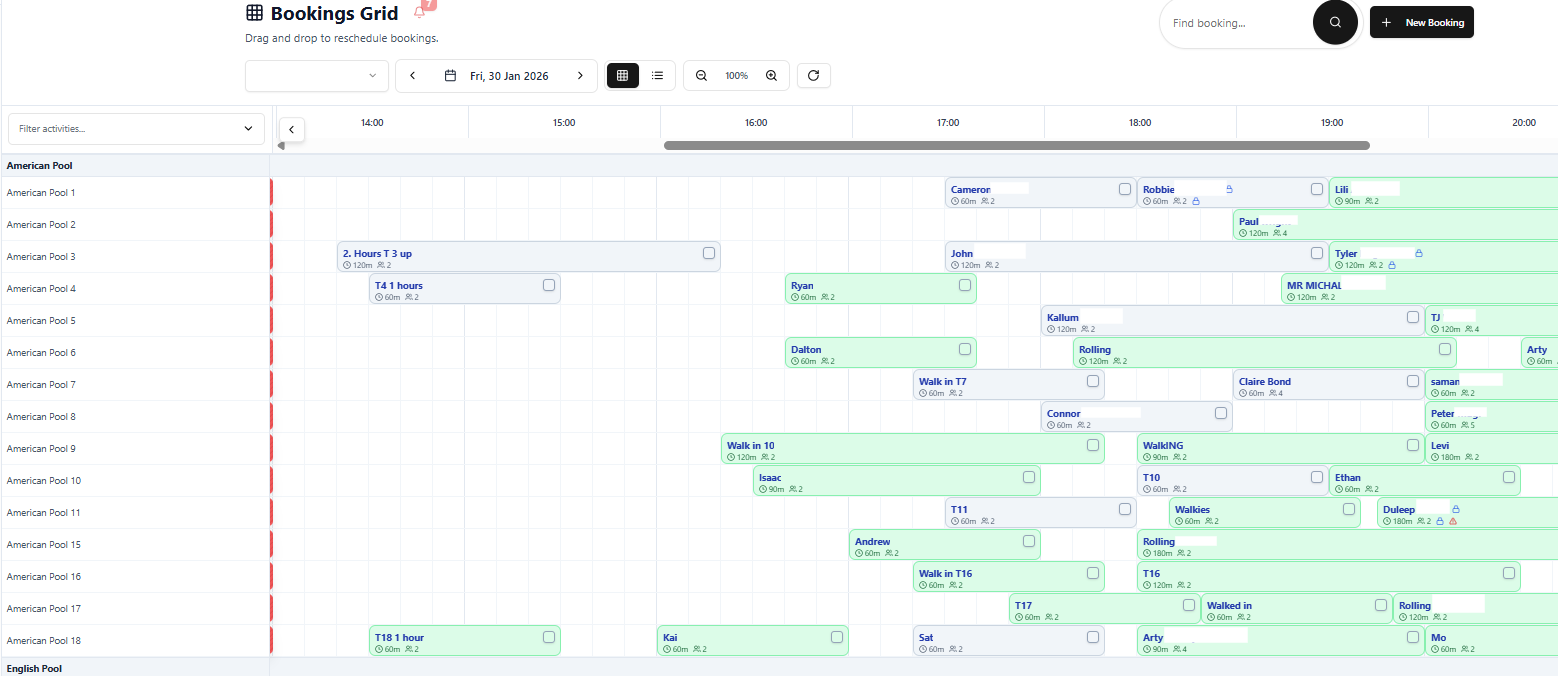Select the American Pool 18 row label
The height and width of the screenshot is (676, 1558).
pyautogui.click(x=44, y=641)
